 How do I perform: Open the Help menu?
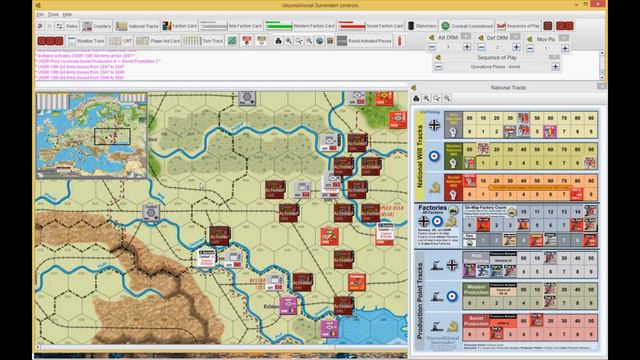pos(67,14)
